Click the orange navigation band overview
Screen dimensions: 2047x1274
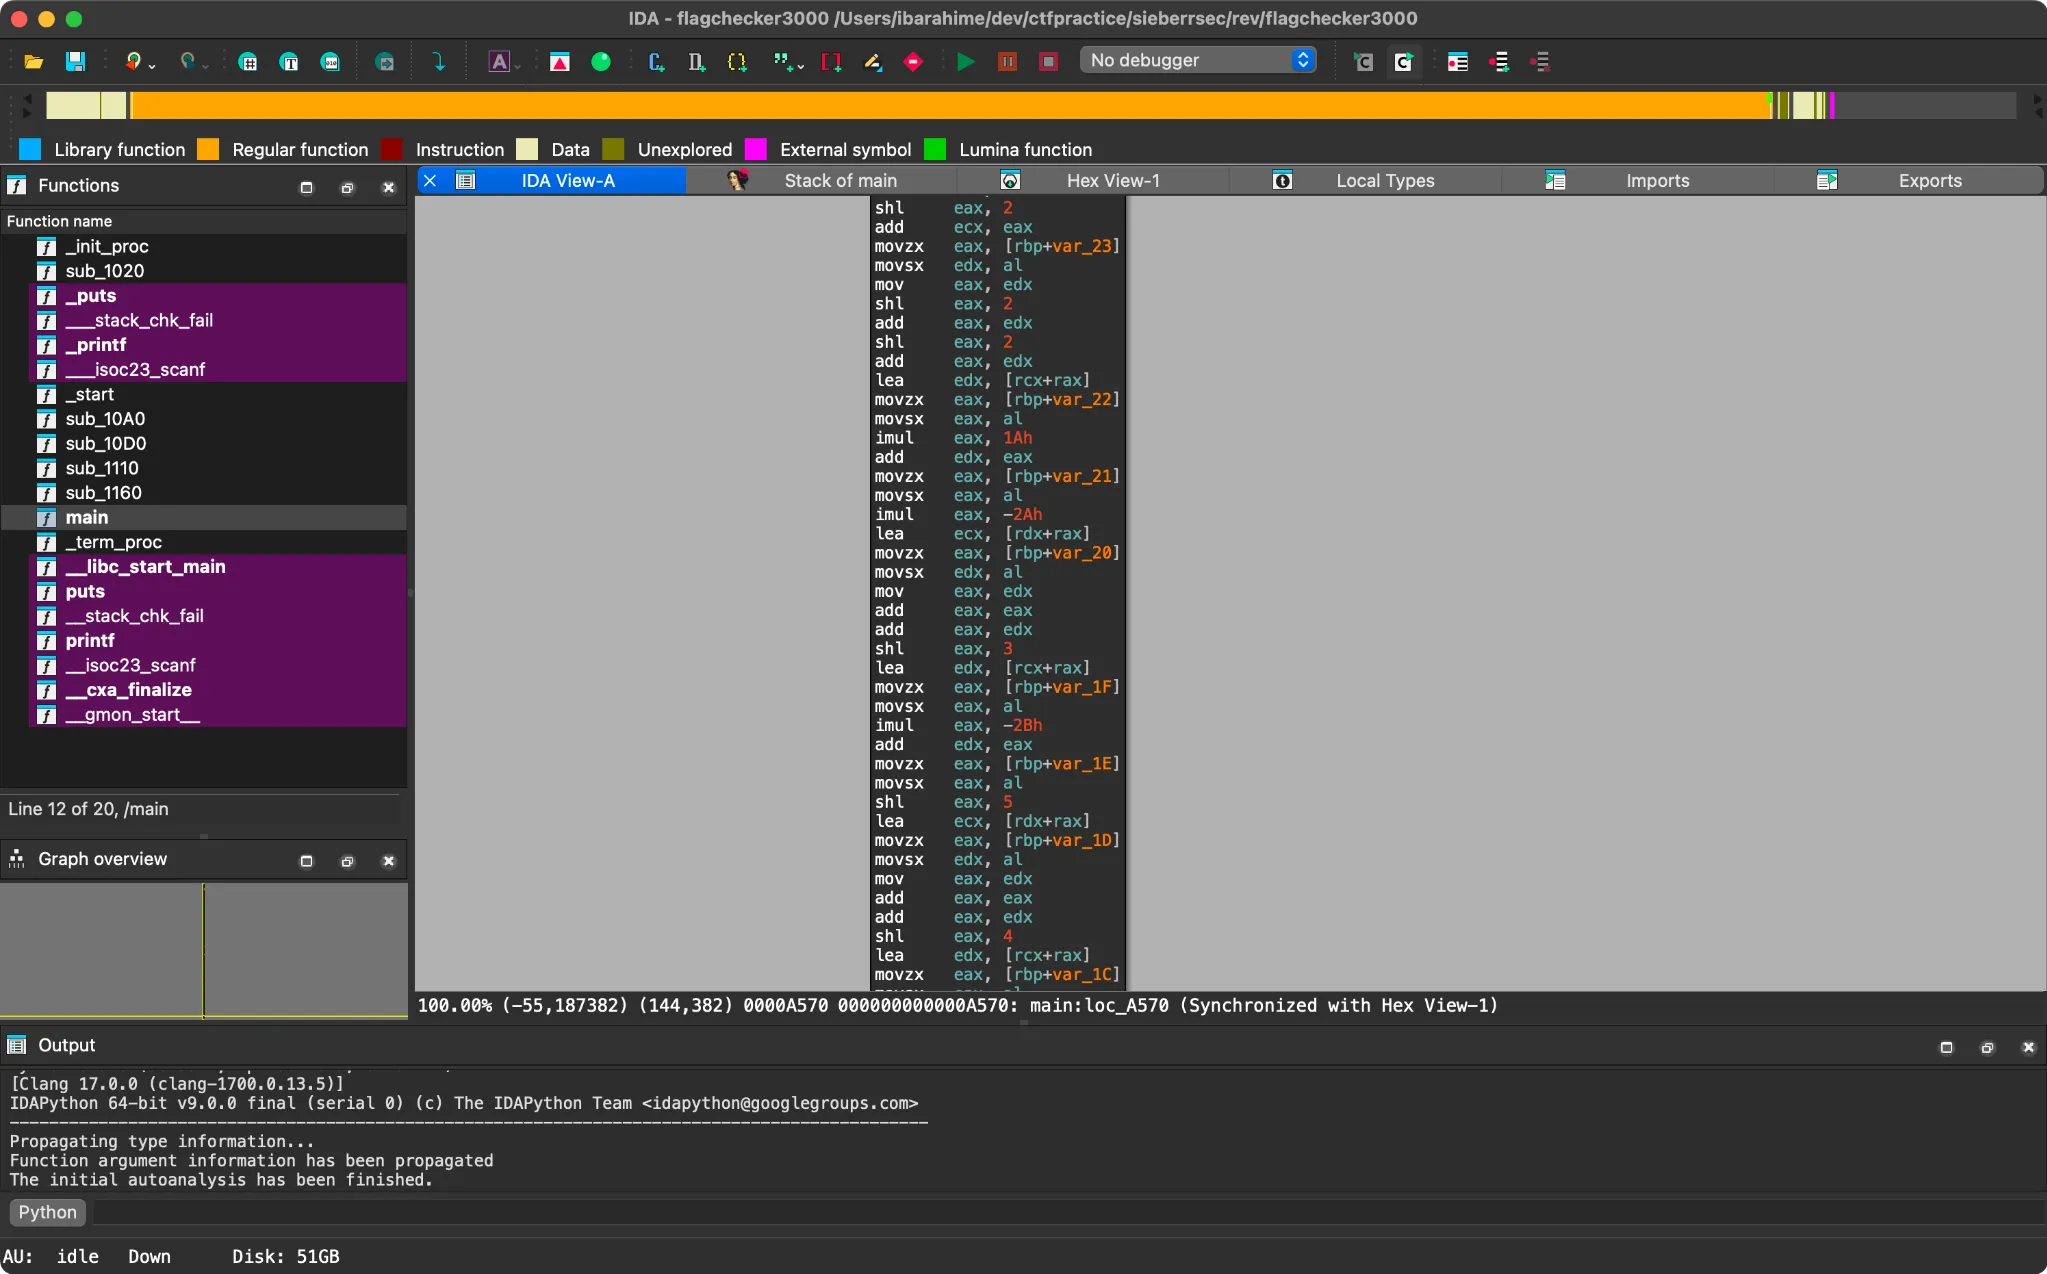tap(950, 105)
